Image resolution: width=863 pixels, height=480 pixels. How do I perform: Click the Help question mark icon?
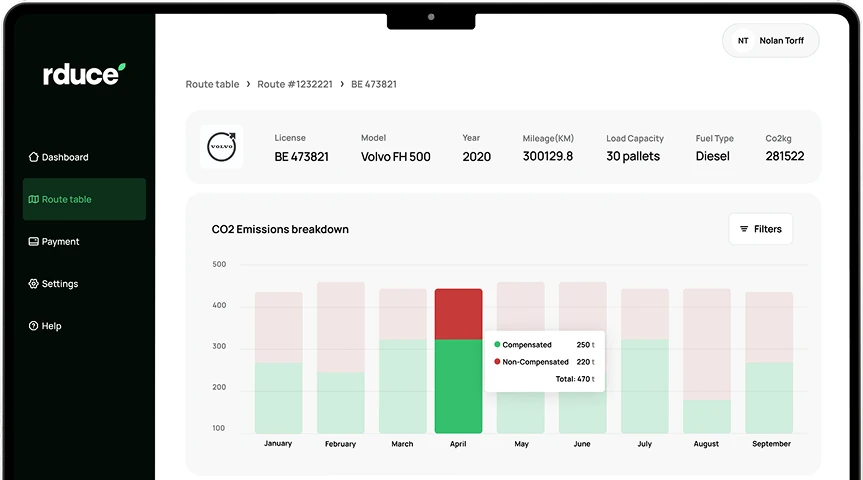point(34,326)
